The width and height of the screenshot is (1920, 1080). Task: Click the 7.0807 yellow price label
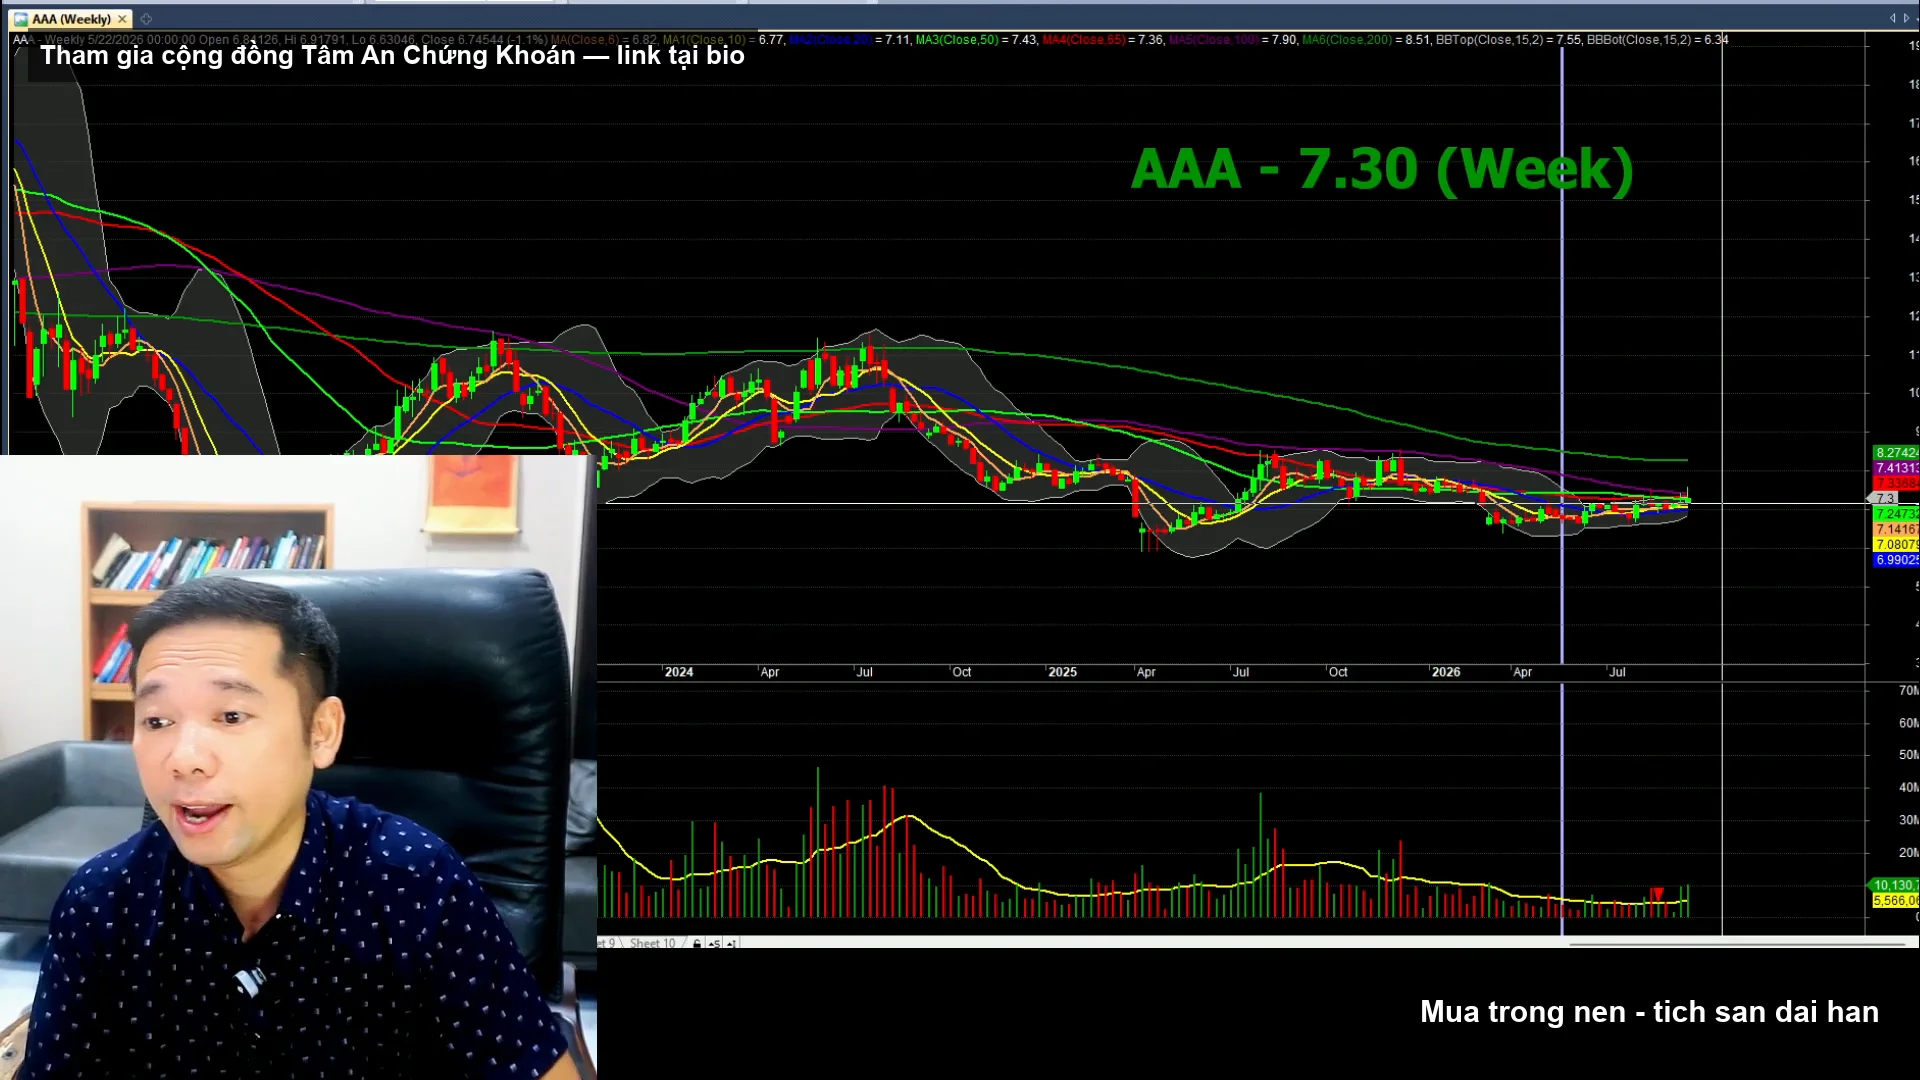tap(1896, 545)
